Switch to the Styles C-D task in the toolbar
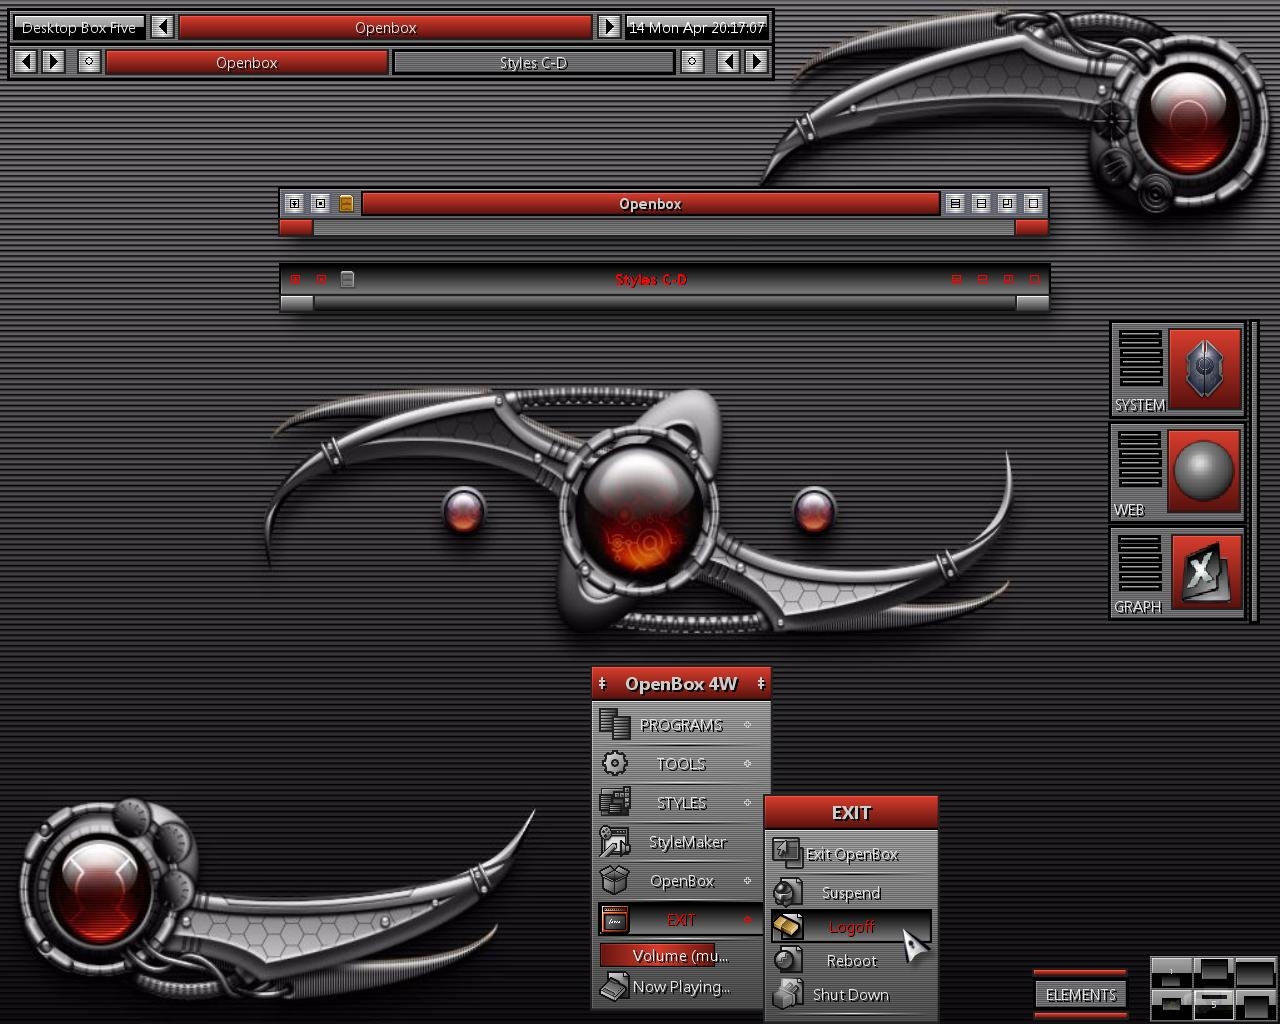Screen dimensions: 1280x1024 coord(533,62)
